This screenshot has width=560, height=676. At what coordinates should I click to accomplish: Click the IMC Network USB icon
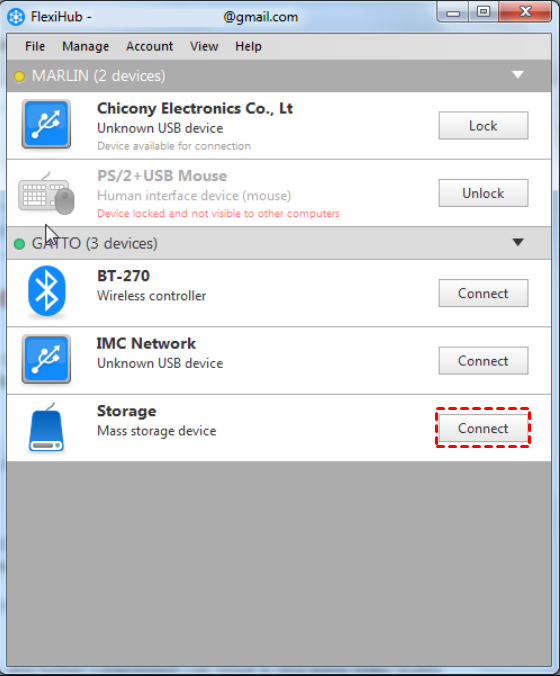(x=47, y=360)
